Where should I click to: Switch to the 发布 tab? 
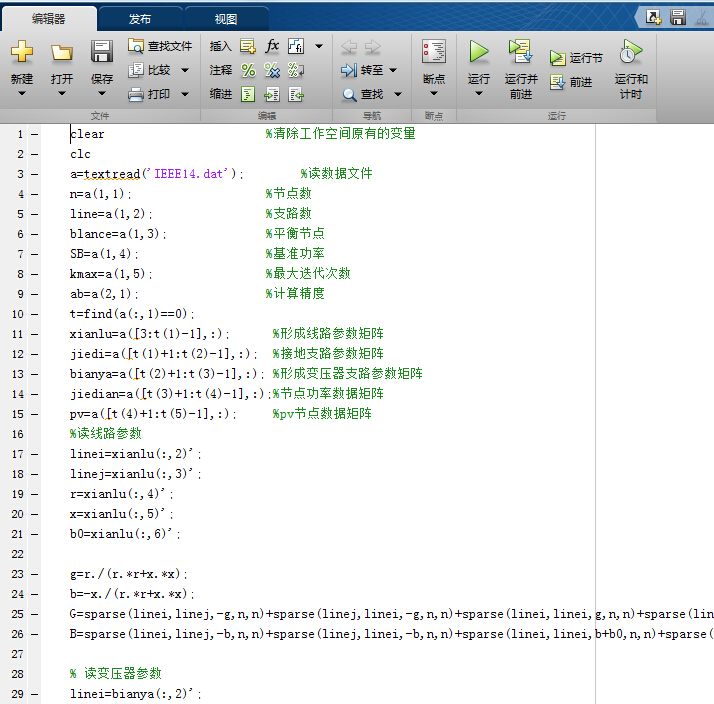pyautogui.click(x=140, y=19)
